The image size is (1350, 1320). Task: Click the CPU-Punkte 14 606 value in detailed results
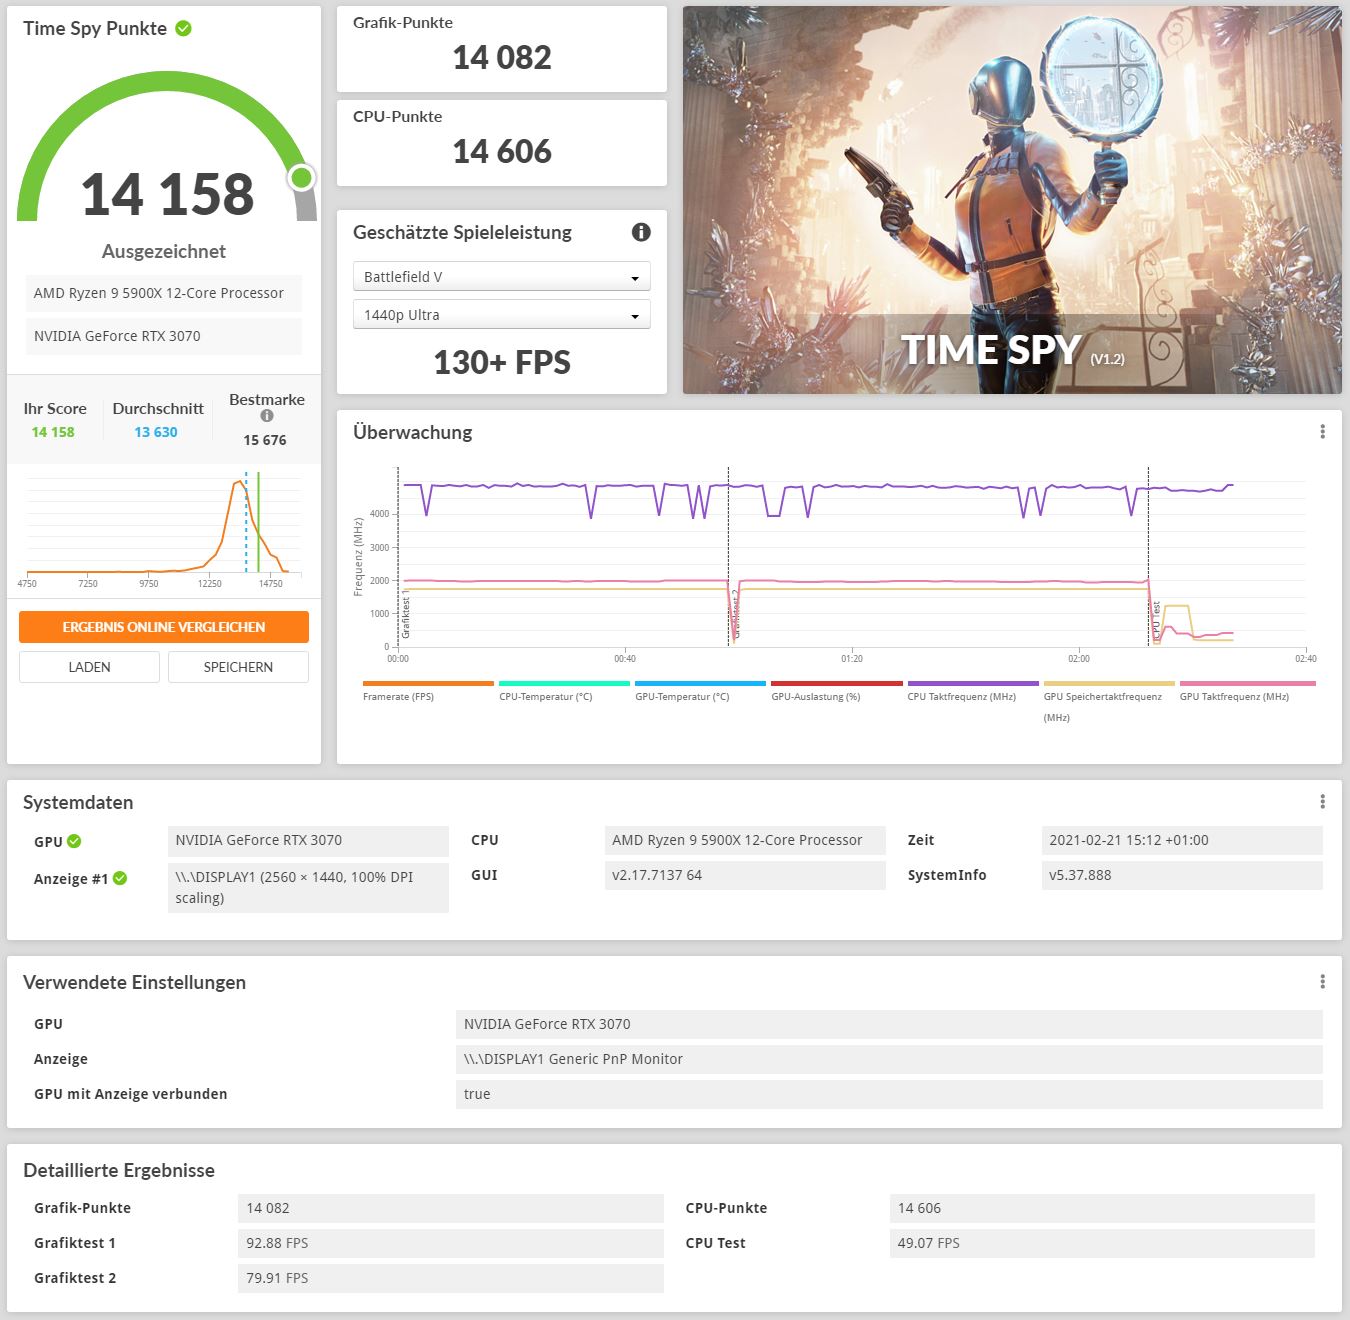1102,1208
